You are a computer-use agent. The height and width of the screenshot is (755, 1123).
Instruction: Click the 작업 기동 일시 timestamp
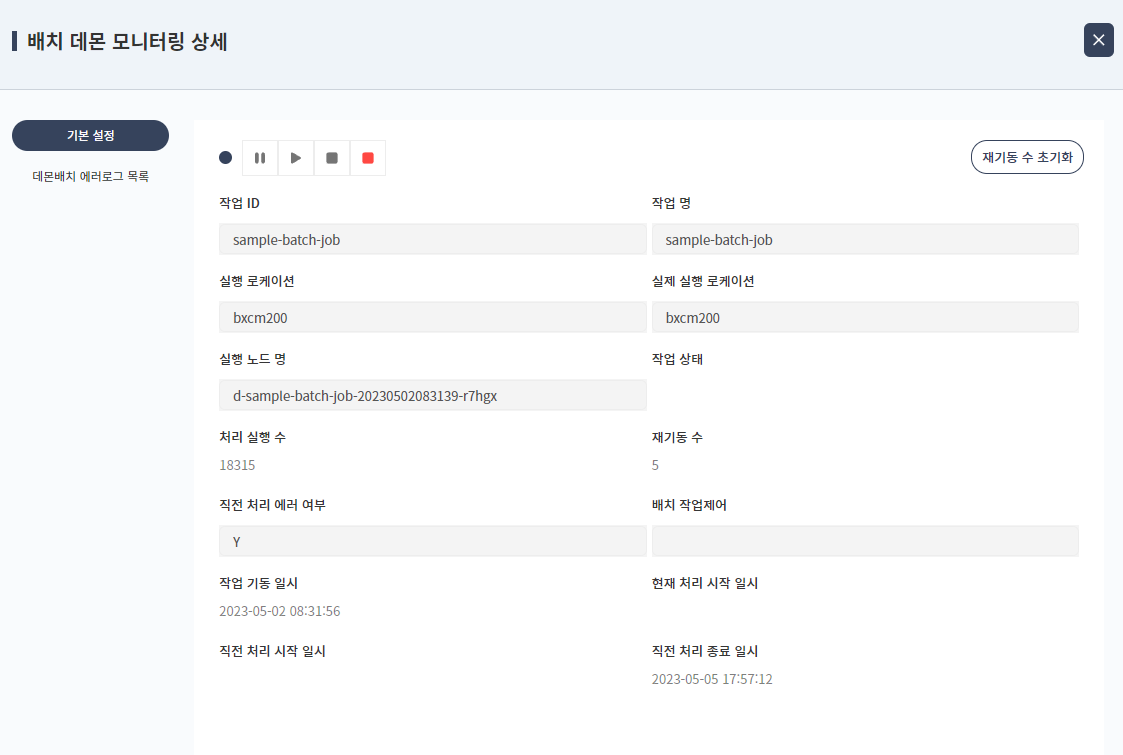279,612
